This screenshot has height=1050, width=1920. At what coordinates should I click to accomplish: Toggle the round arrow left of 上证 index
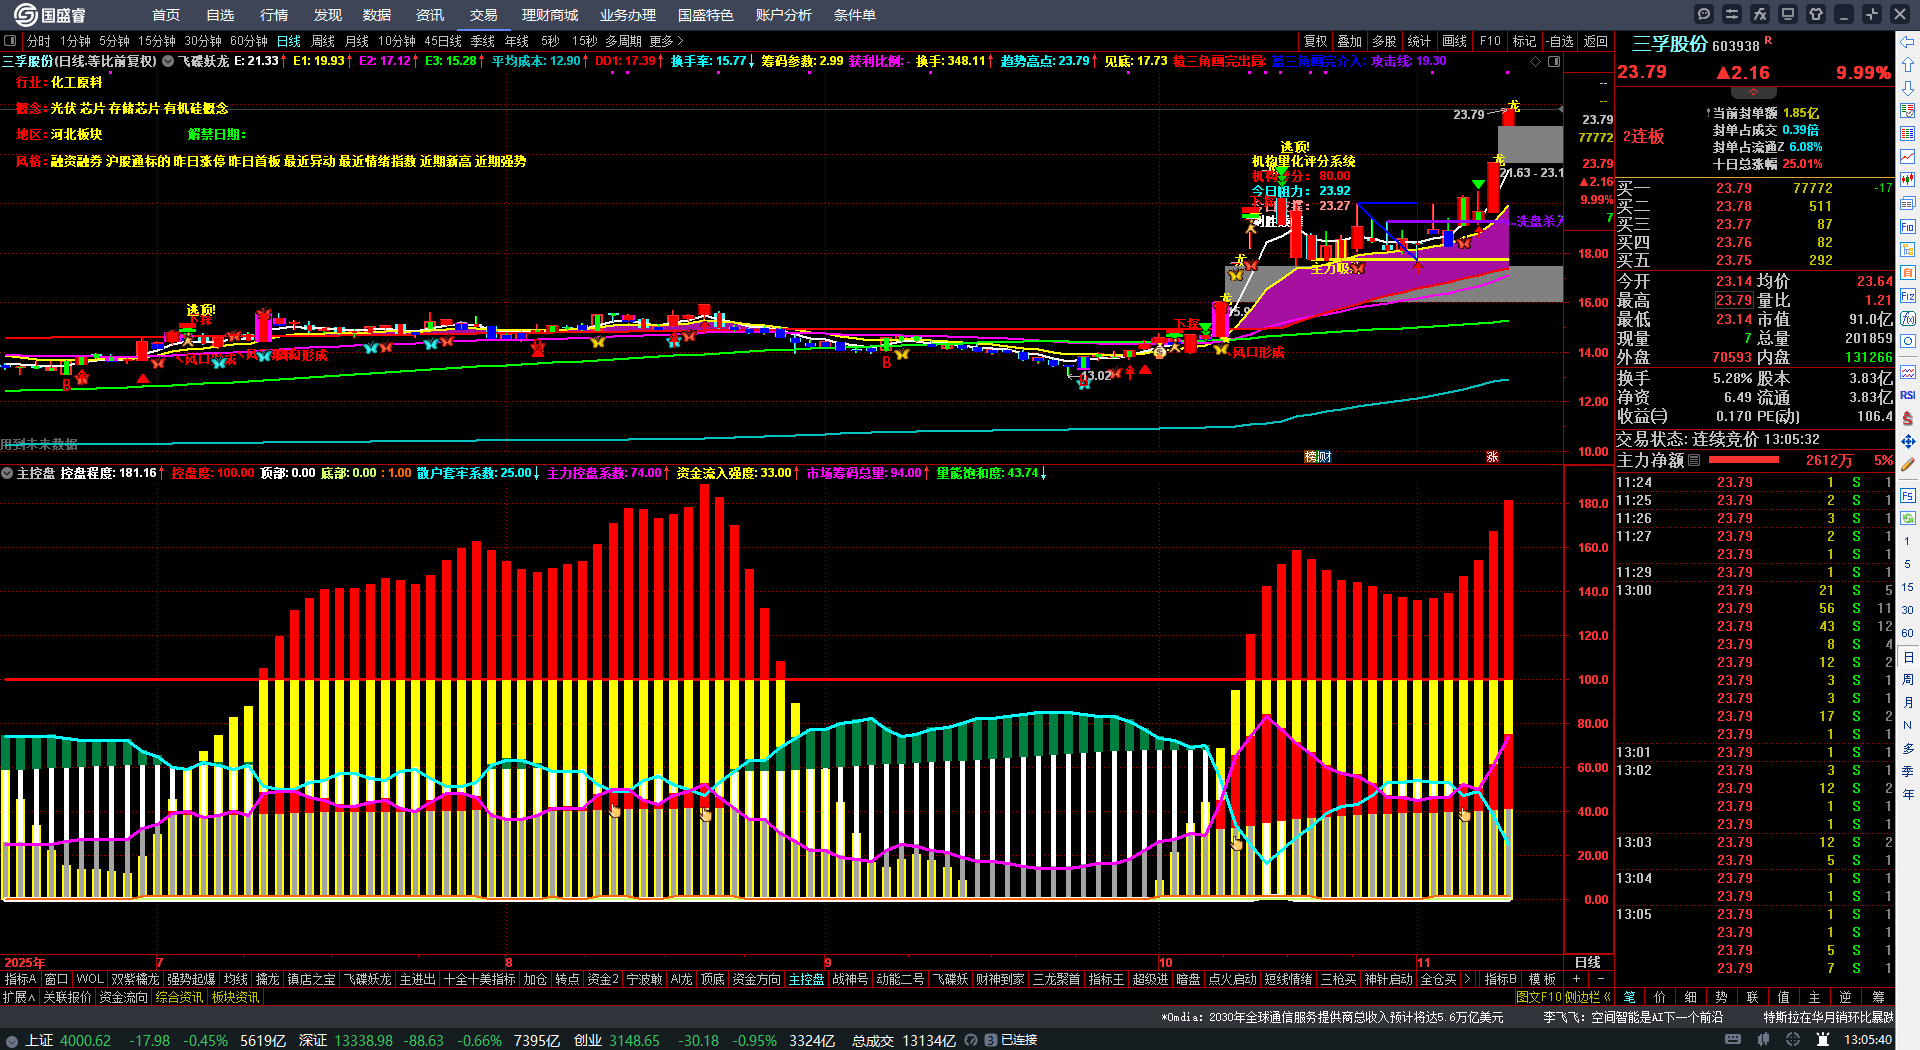[12, 1040]
